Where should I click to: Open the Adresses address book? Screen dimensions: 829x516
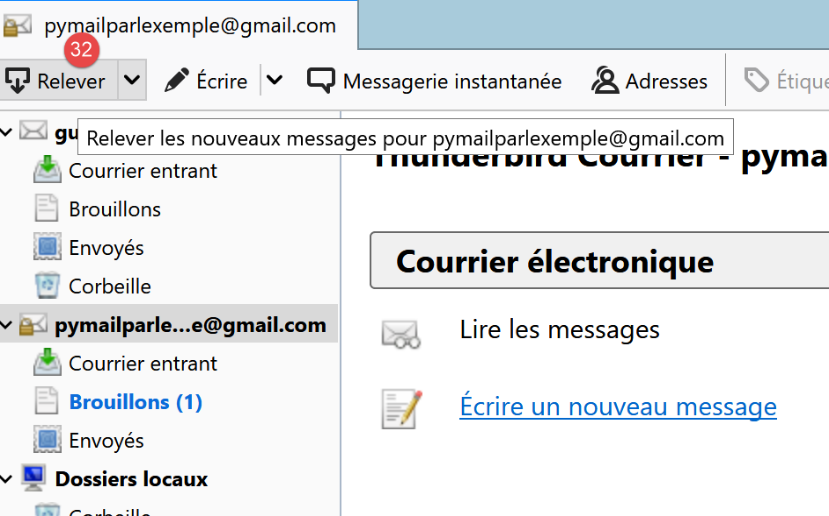coord(650,81)
